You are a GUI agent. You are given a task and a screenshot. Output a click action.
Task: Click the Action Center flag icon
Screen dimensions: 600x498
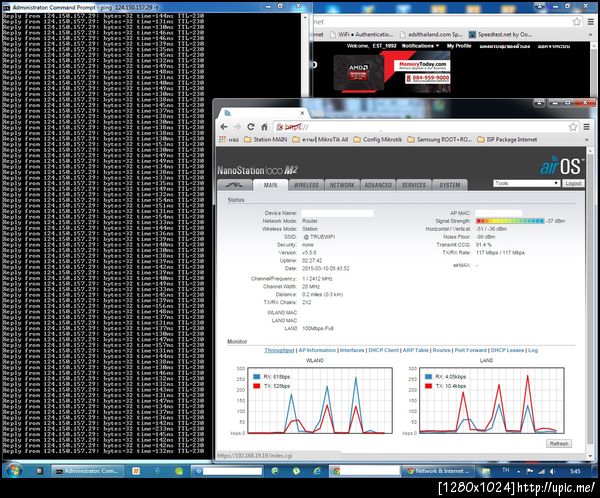click(x=530, y=471)
